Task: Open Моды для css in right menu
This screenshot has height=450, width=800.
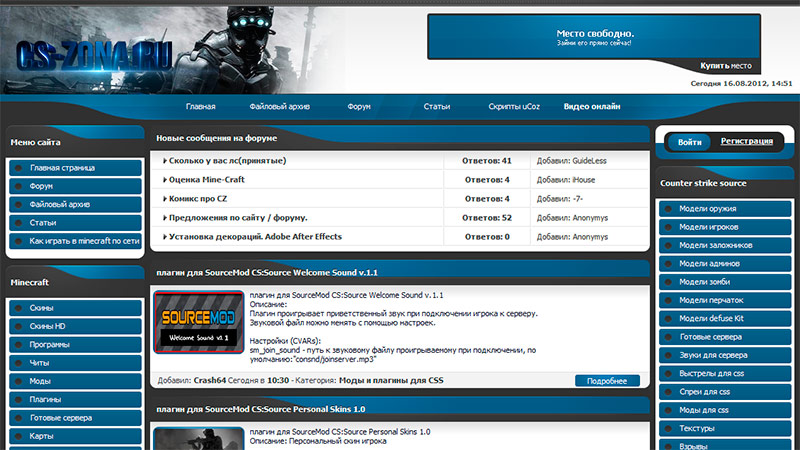Action: 725,410
